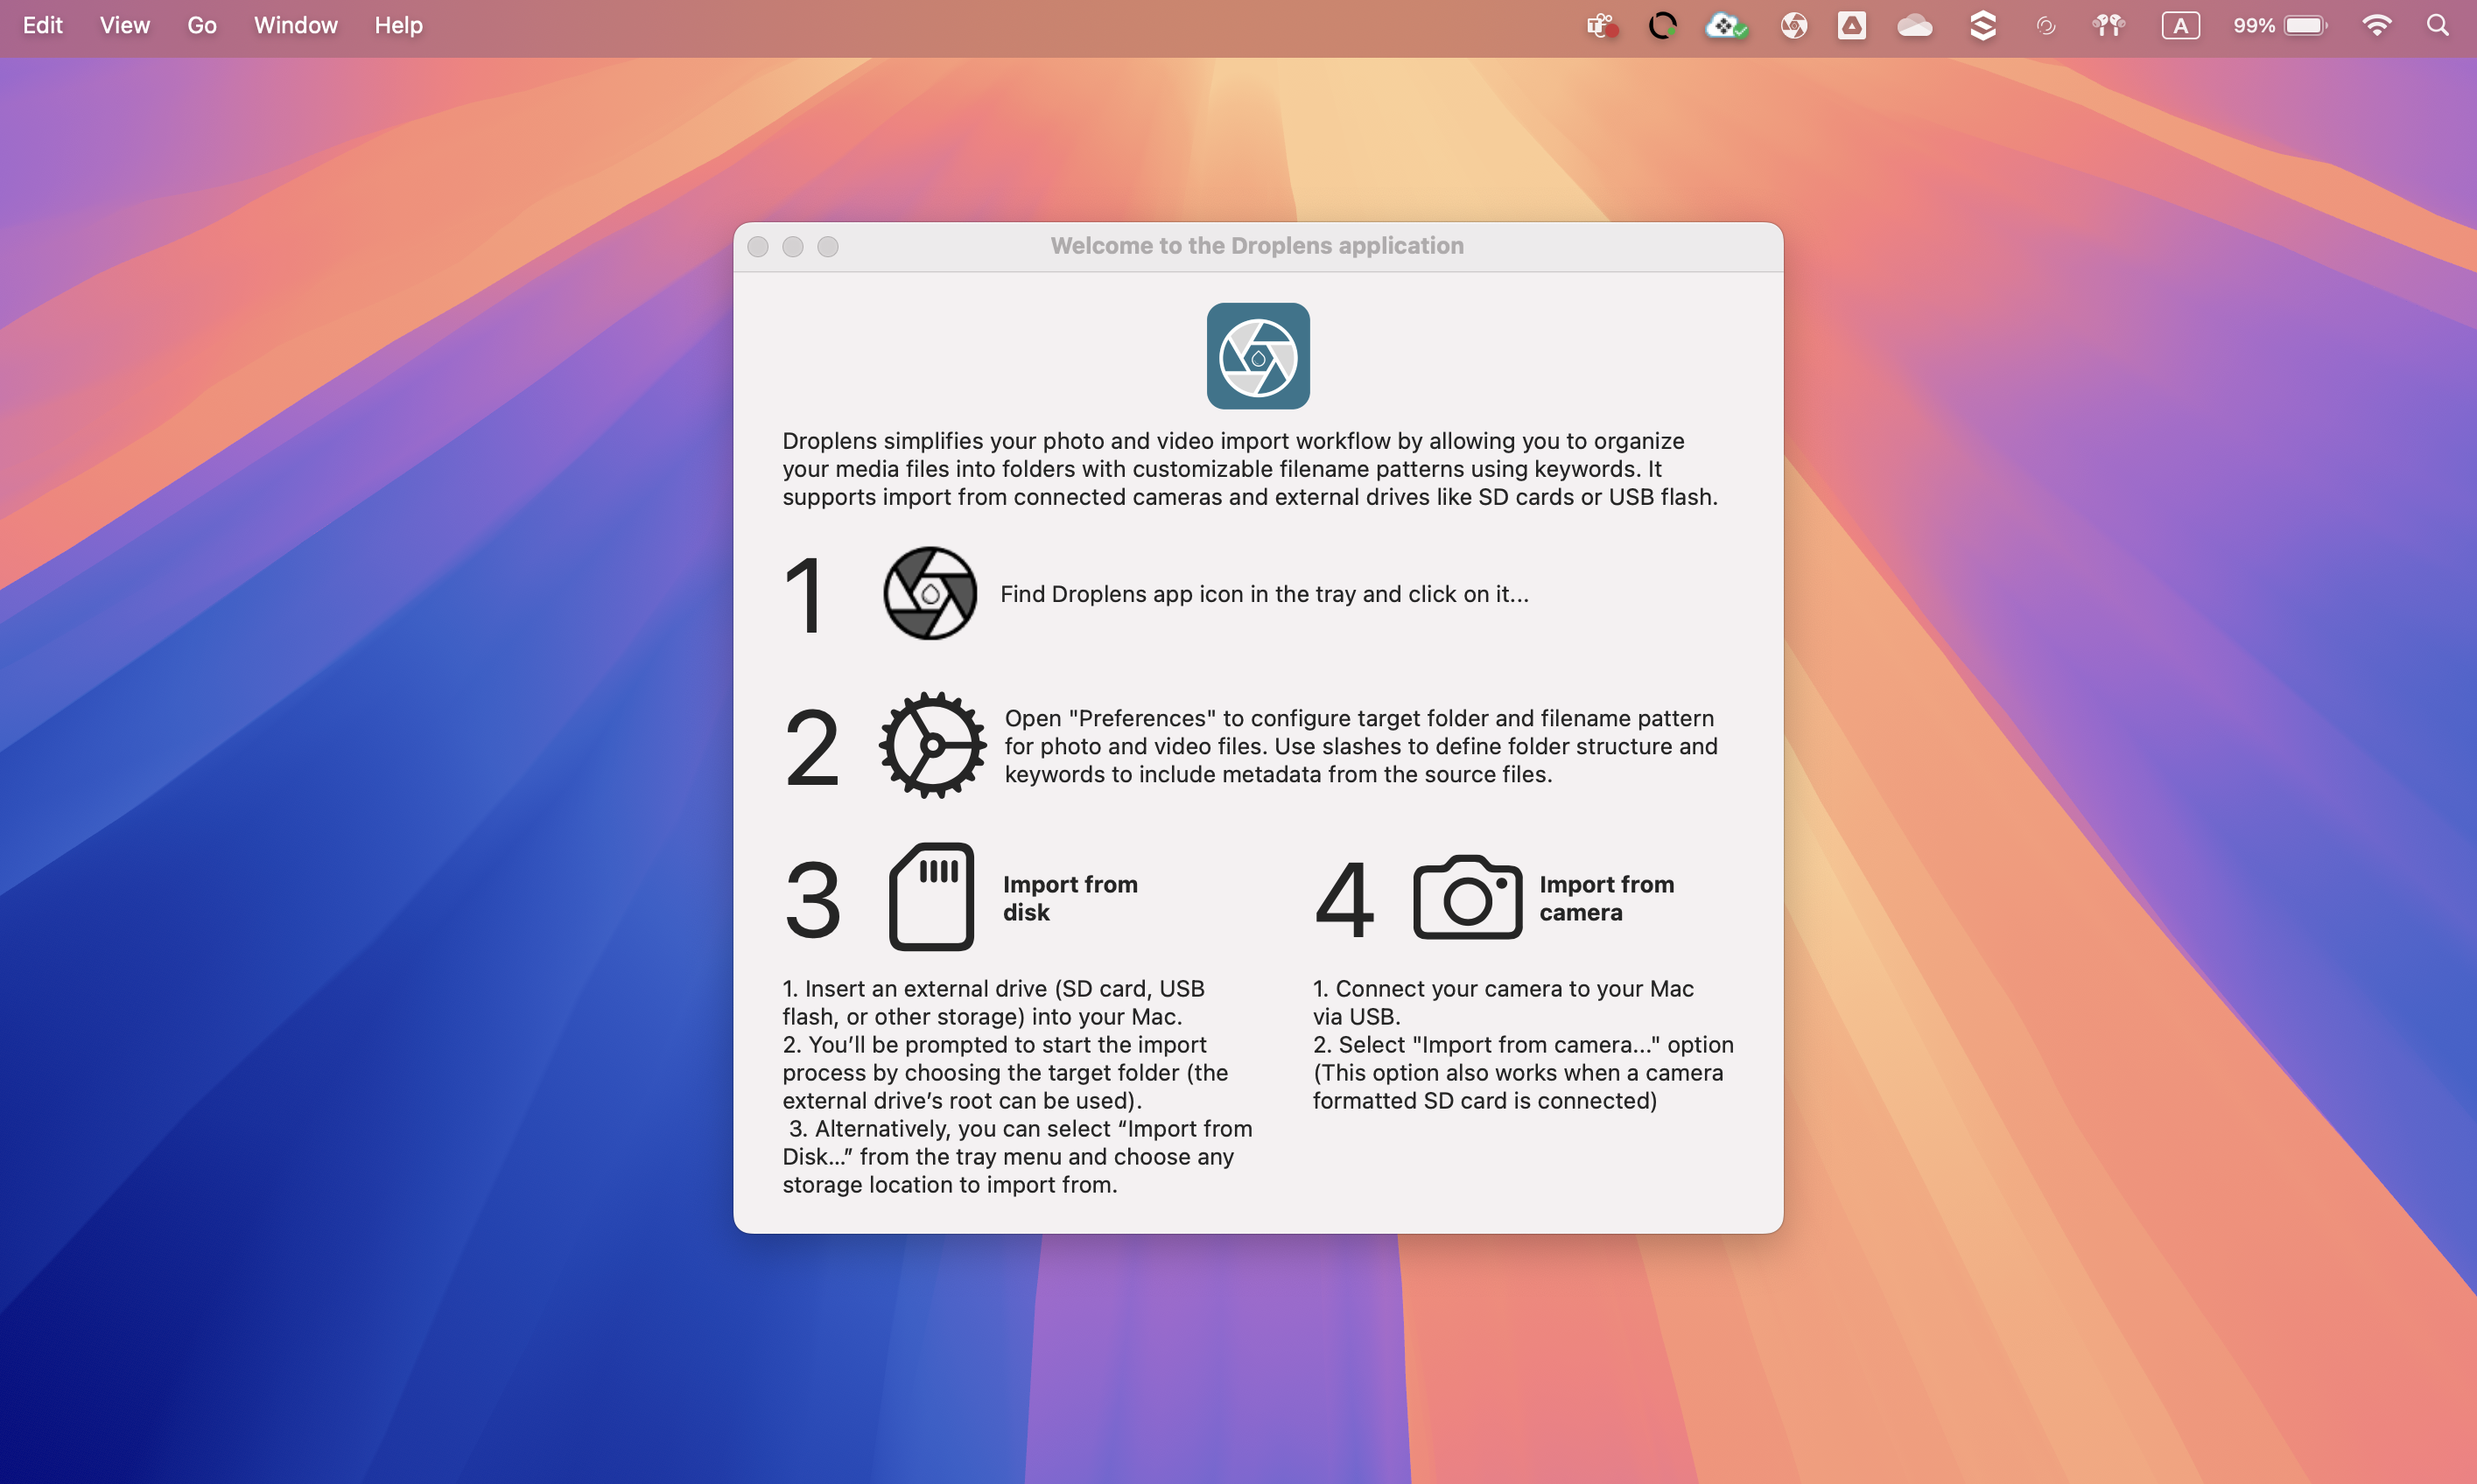The height and width of the screenshot is (1484, 2477).
Task: Click the Preferences gear icon in step 2
Action: tap(931, 745)
